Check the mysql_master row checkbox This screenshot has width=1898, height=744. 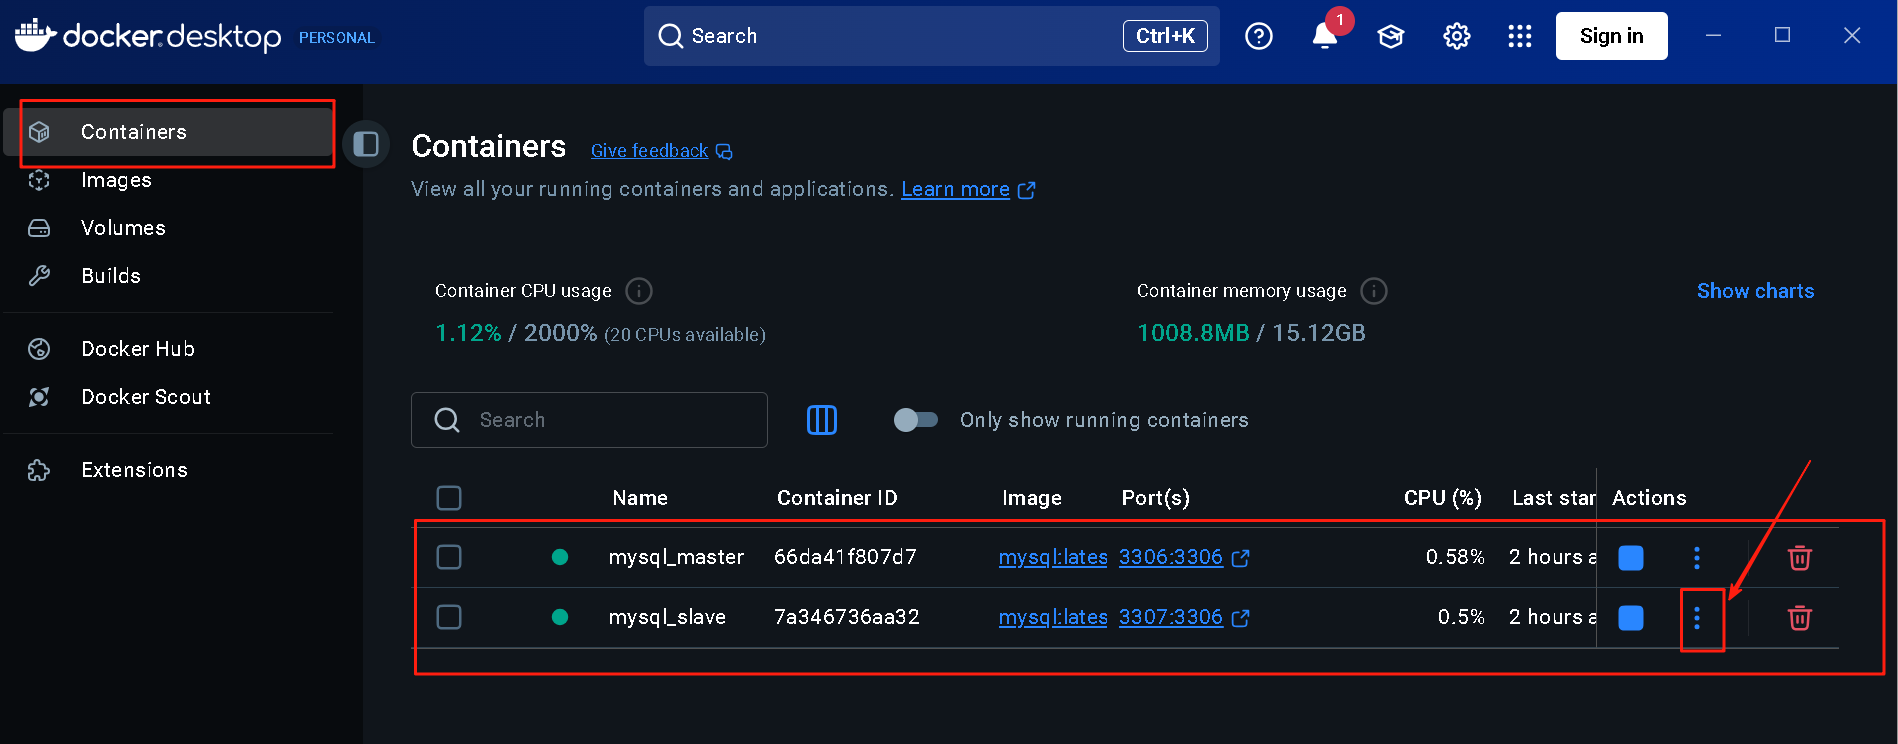(x=449, y=557)
